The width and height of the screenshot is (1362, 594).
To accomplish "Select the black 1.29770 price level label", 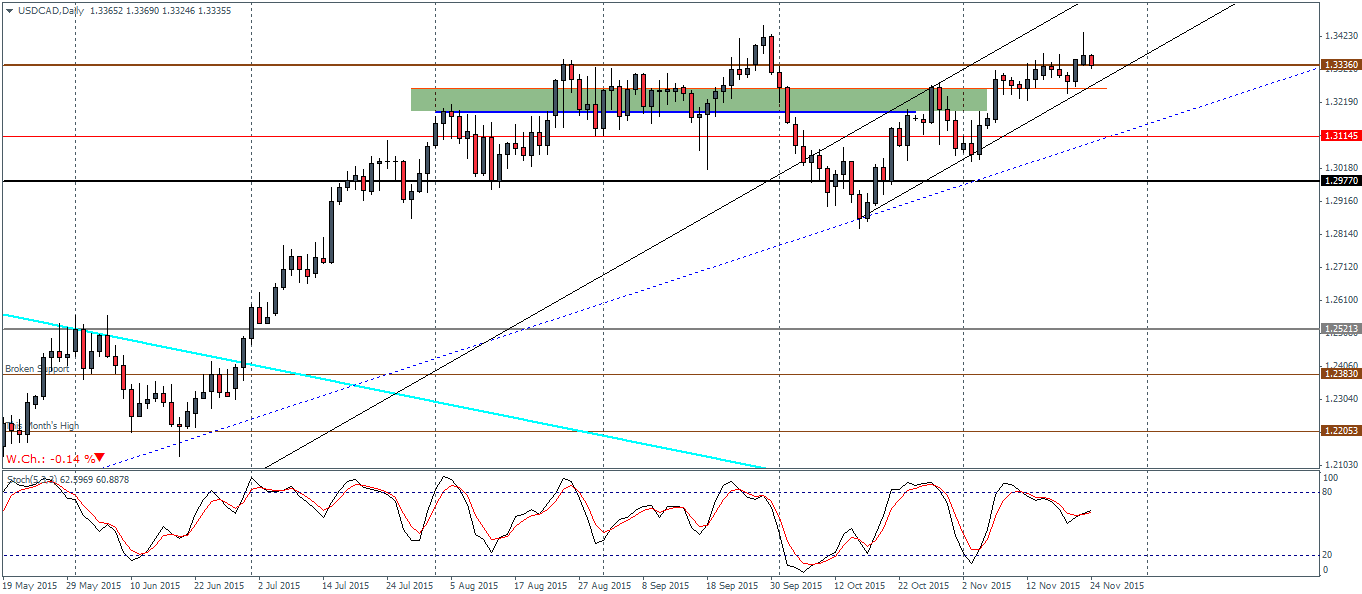I will point(1341,181).
